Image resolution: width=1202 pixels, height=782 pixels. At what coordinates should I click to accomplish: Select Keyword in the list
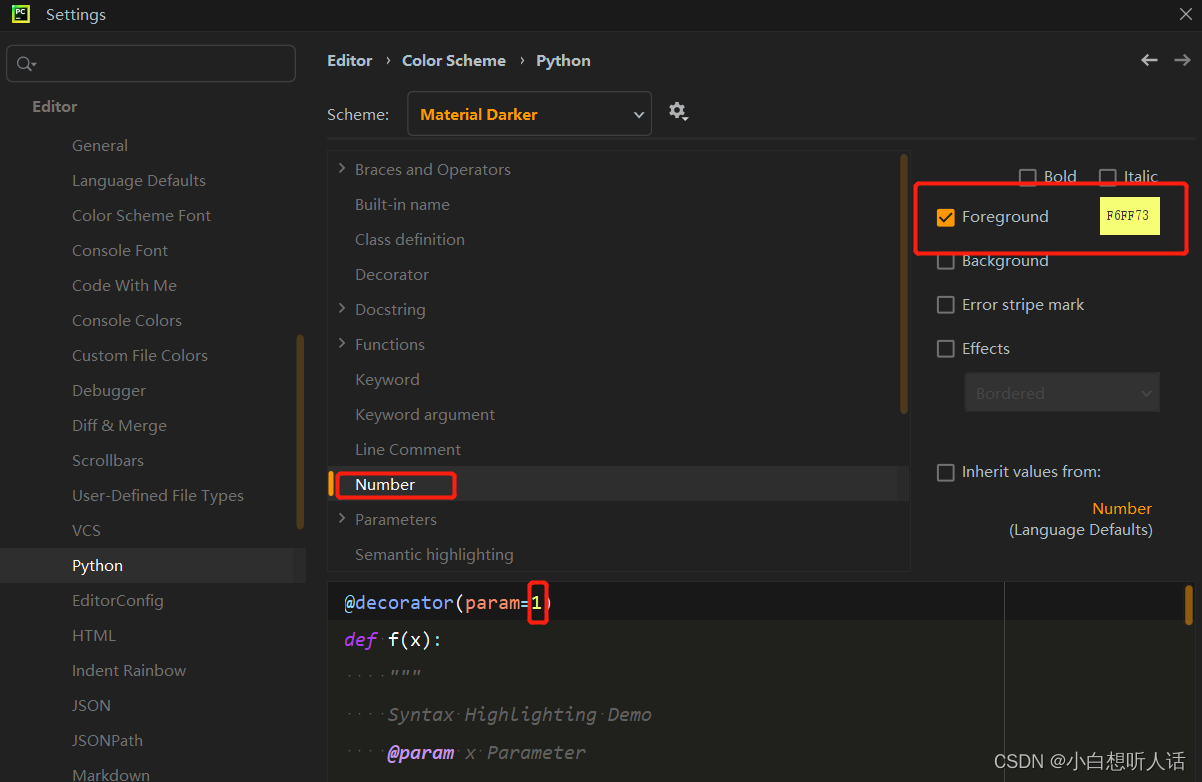click(387, 379)
